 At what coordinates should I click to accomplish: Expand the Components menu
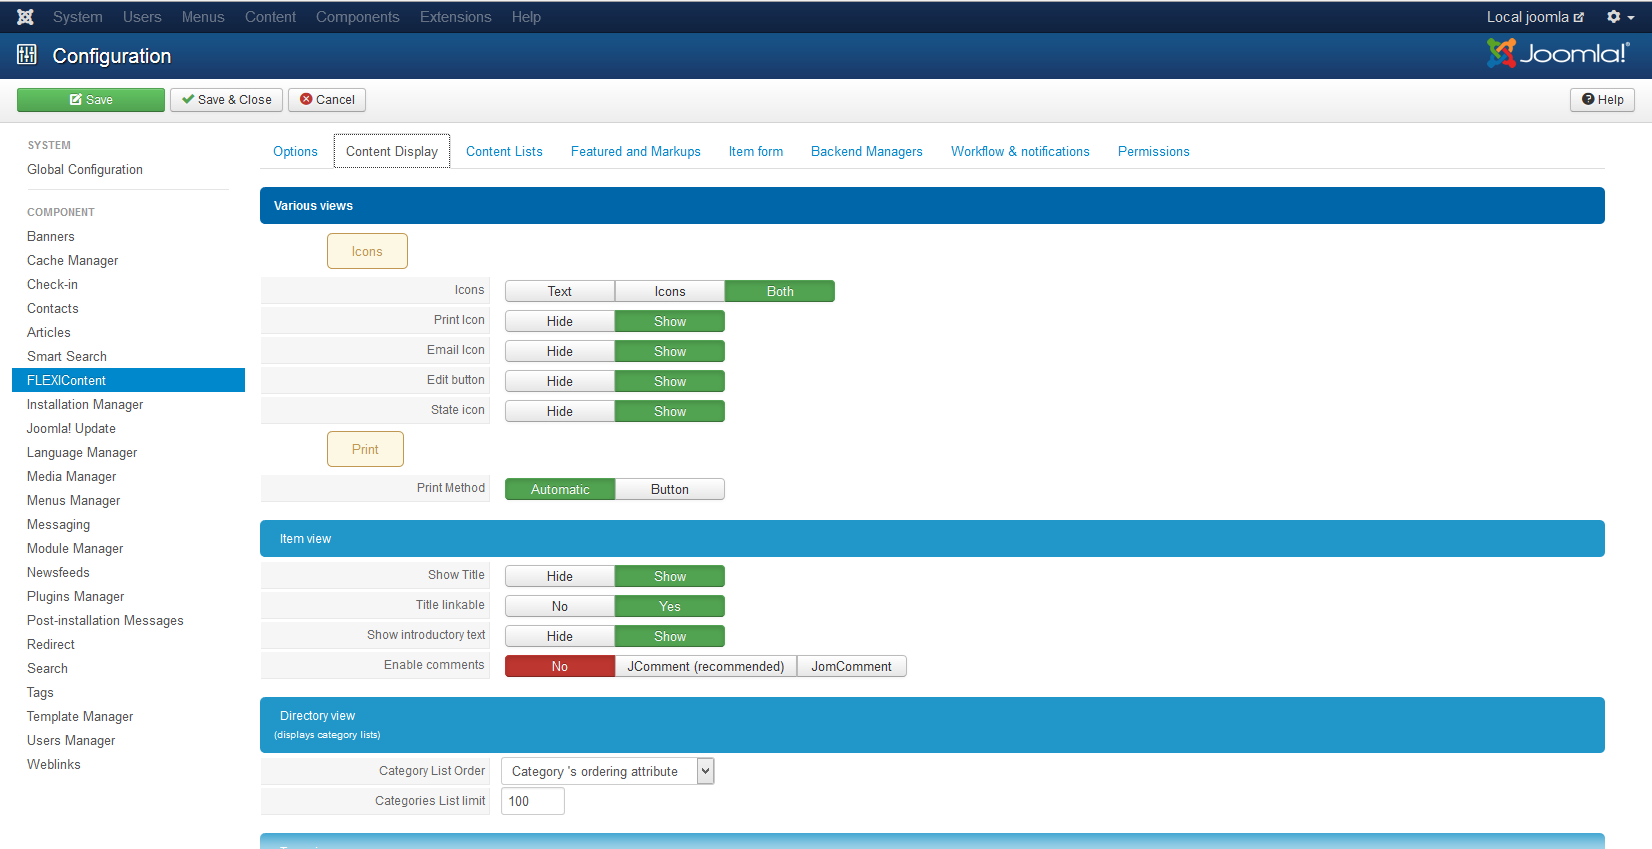tap(357, 17)
